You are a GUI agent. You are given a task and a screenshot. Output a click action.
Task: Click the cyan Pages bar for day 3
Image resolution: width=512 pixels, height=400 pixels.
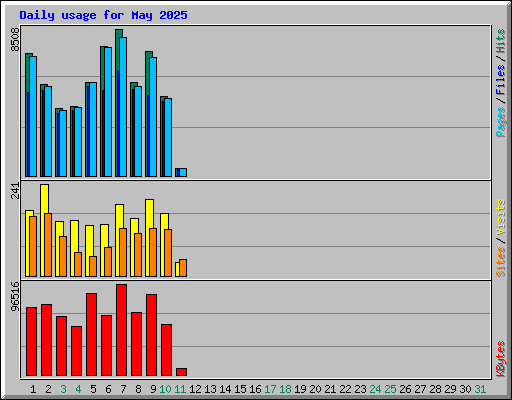63,144
